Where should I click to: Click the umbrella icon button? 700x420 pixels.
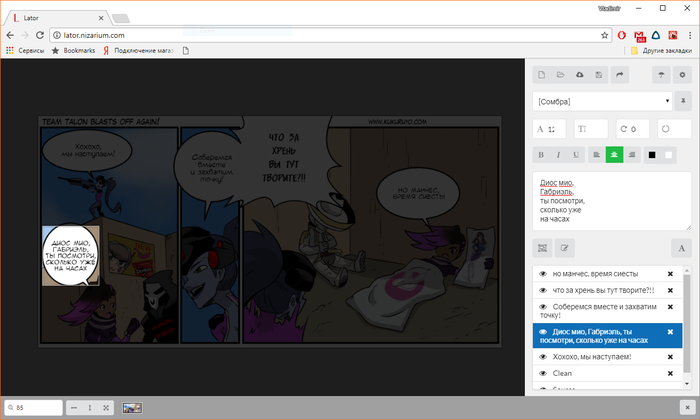pyautogui.click(x=661, y=75)
